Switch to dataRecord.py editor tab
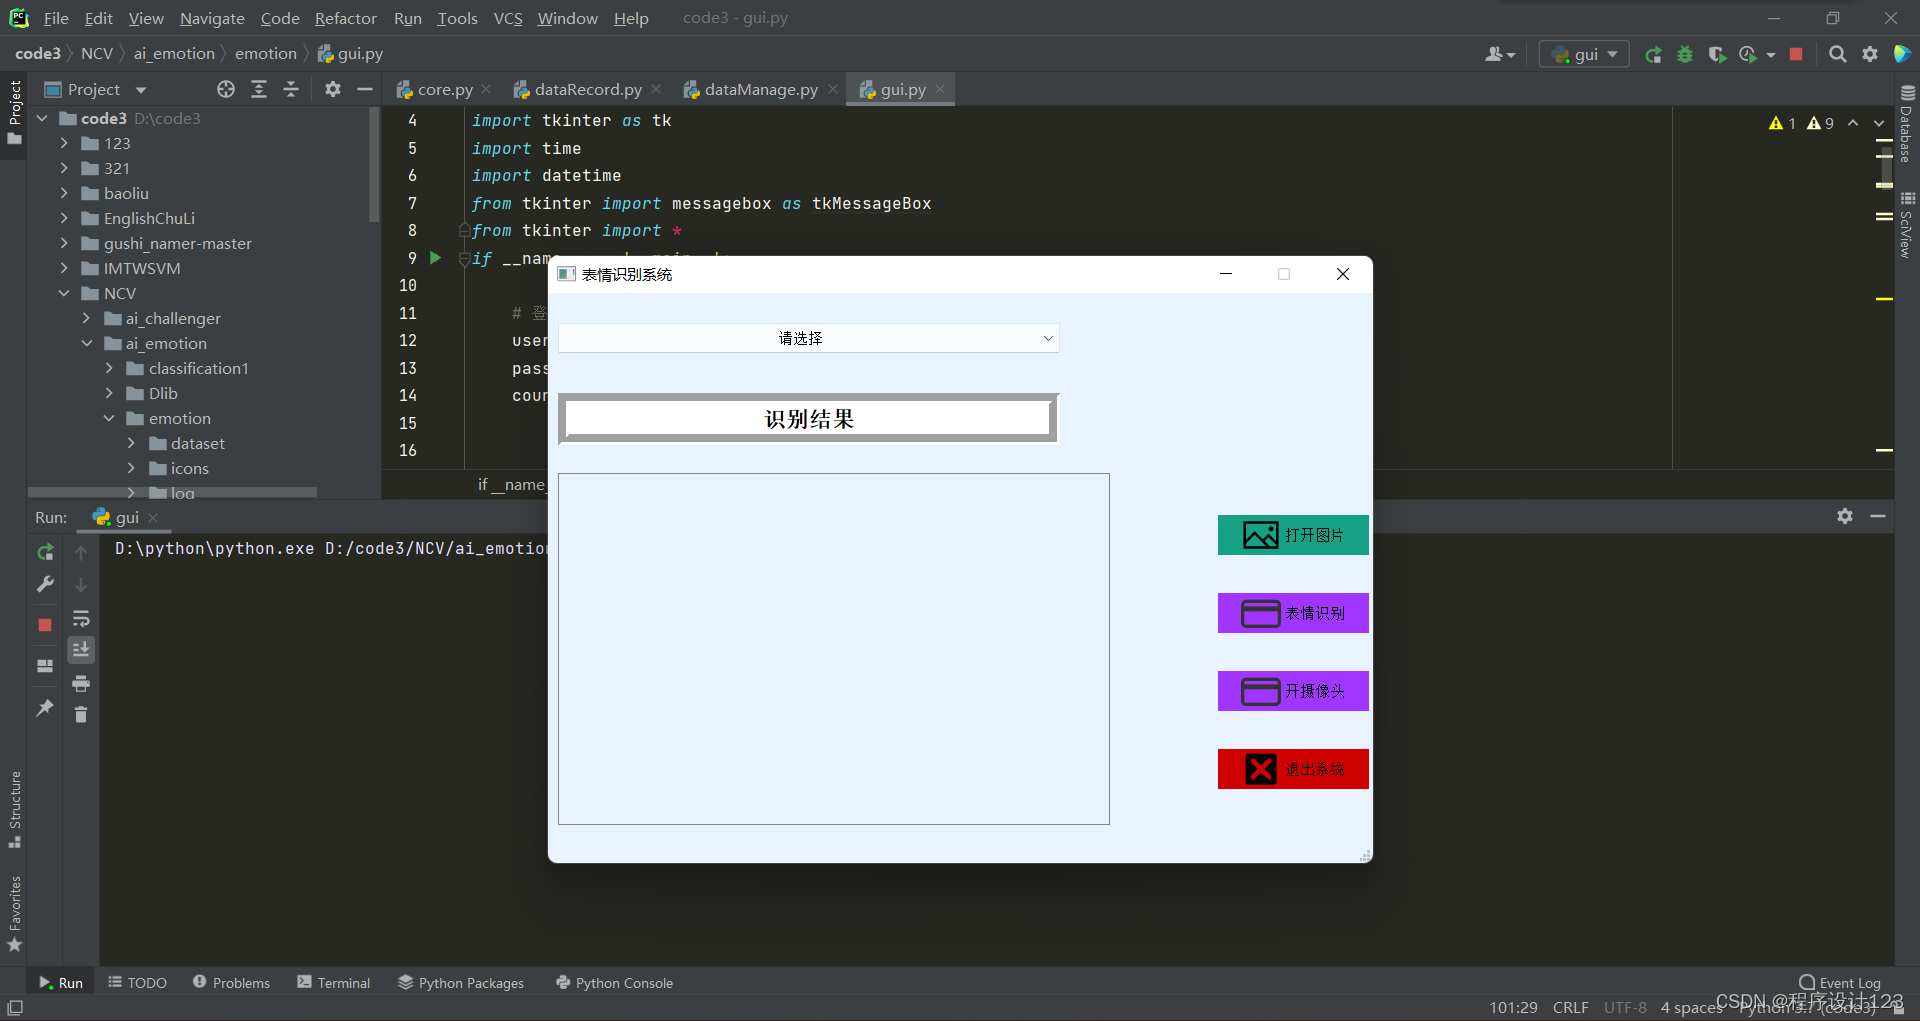 pos(587,89)
